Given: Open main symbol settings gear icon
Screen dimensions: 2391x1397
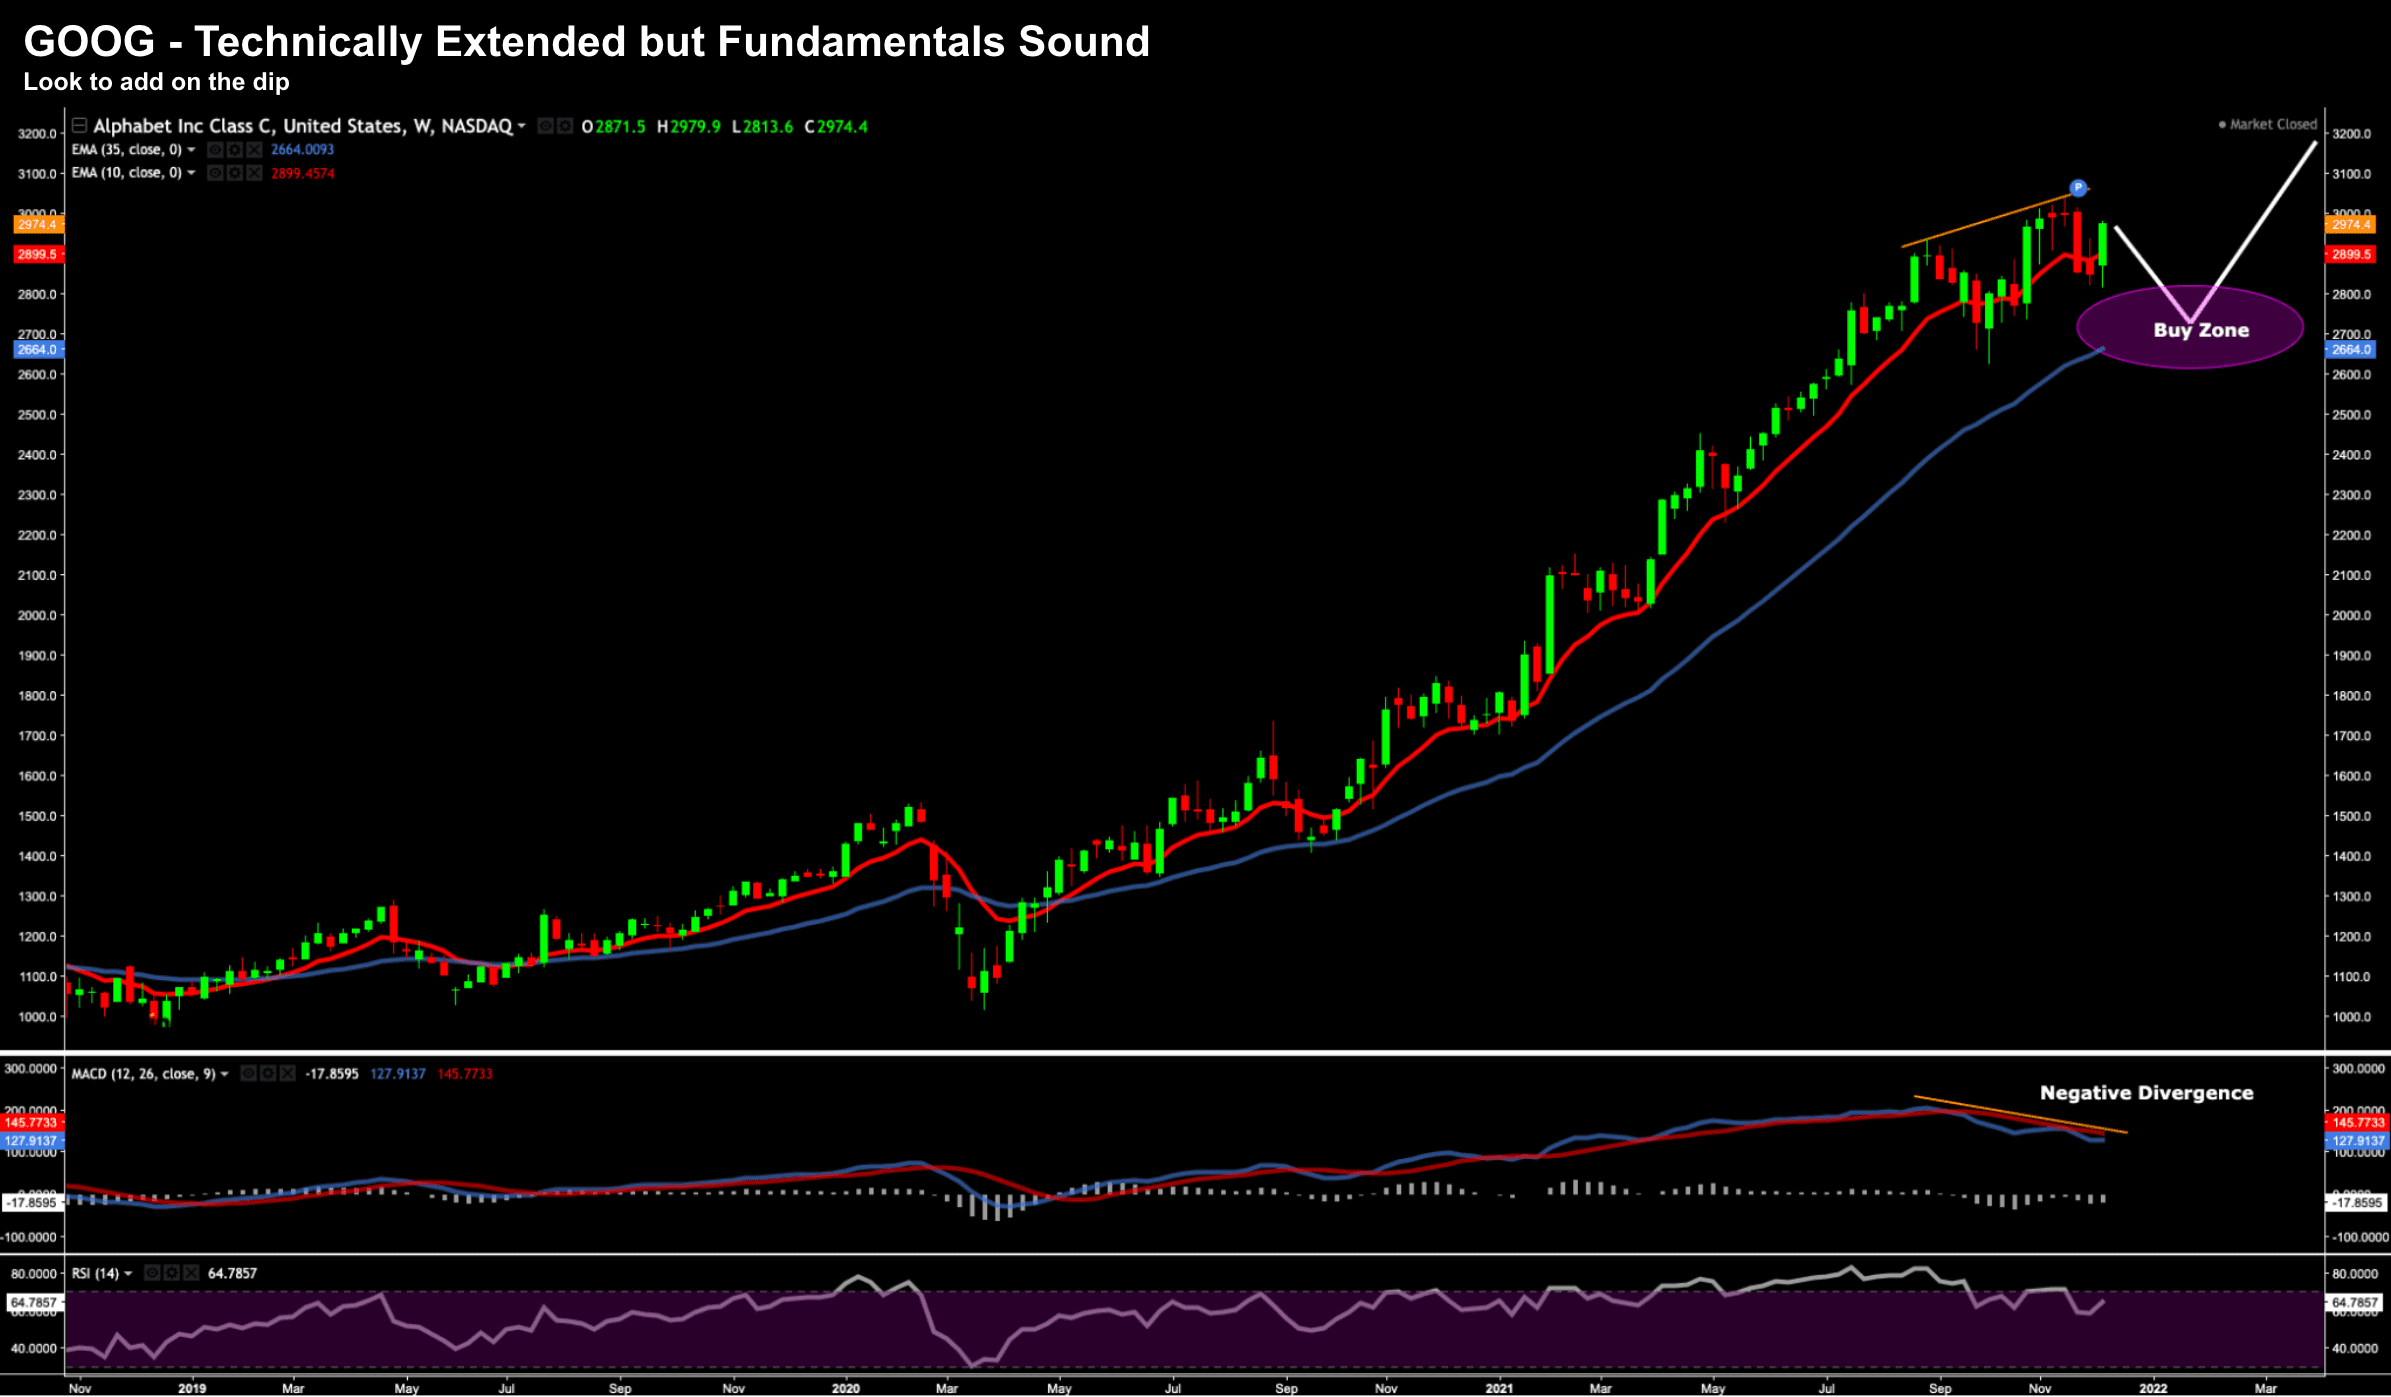Looking at the screenshot, I should pos(565,126).
